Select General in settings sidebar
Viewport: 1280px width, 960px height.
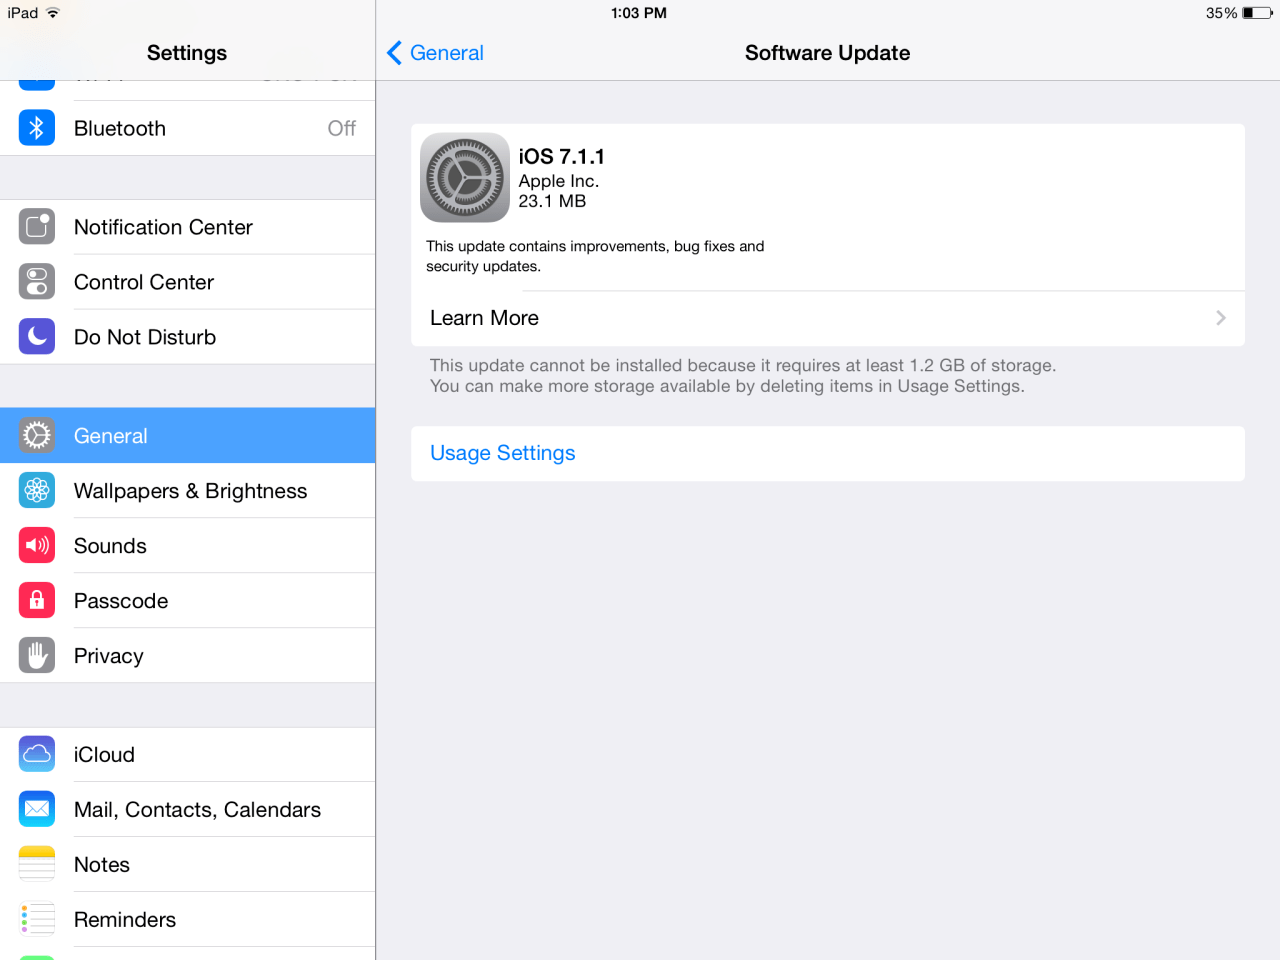188,436
